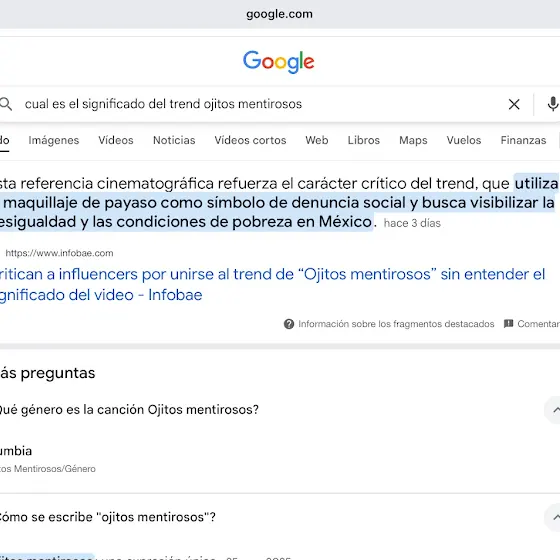Open the Infobae article title link

pos(272,285)
